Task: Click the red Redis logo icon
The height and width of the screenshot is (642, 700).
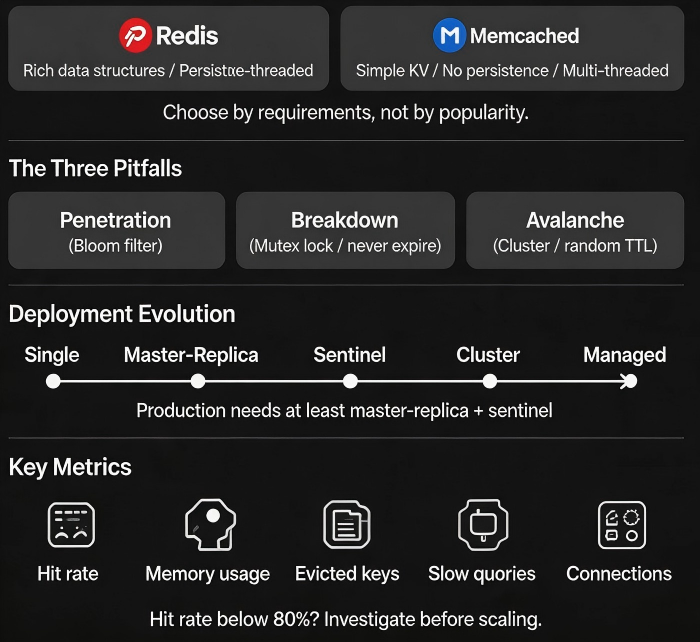Action: point(135,35)
